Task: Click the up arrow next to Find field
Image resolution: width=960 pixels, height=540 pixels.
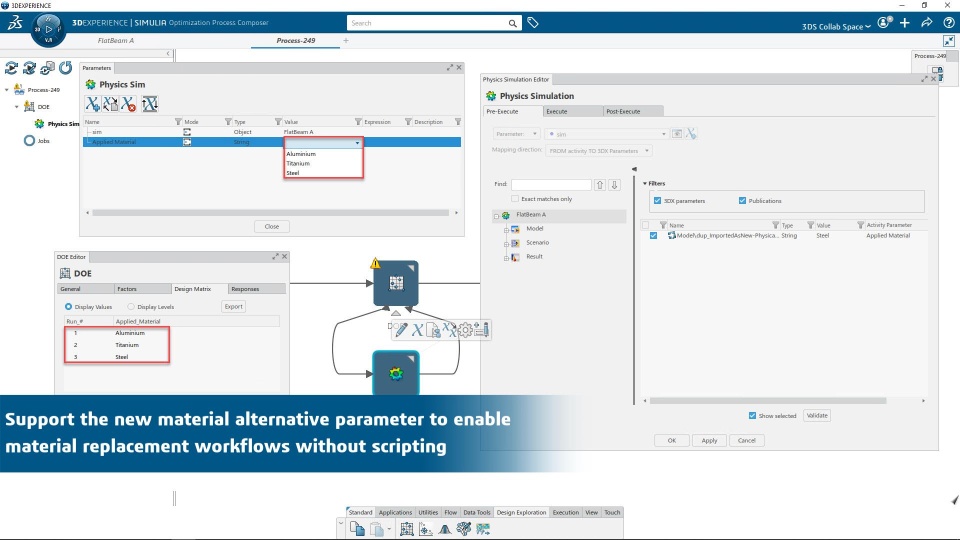Action: coord(600,184)
